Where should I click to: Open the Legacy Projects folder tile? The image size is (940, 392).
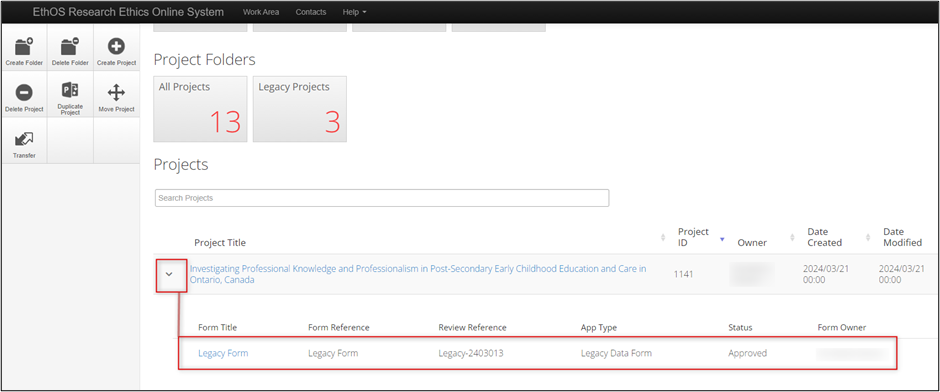coord(300,109)
